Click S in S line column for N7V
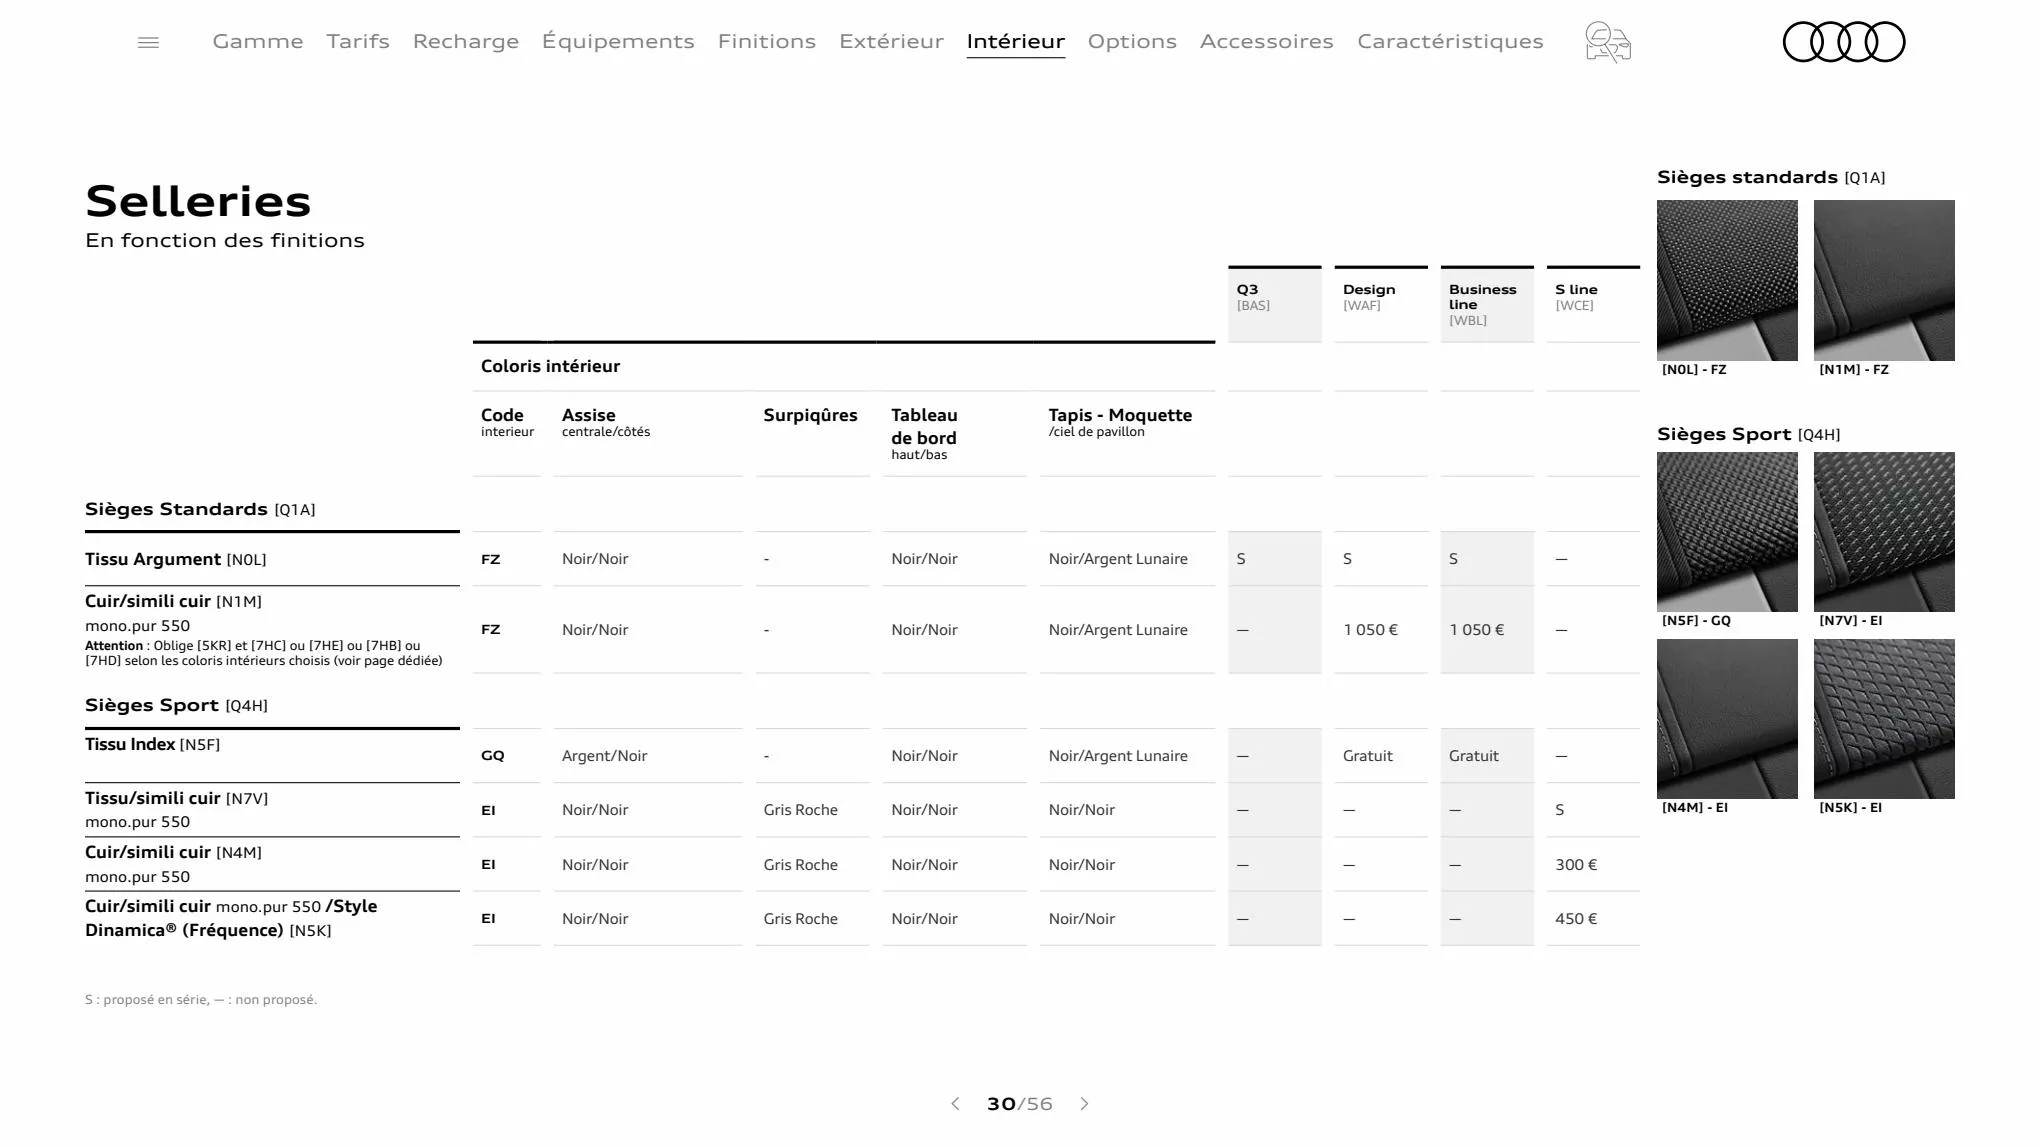 (1560, 810)
